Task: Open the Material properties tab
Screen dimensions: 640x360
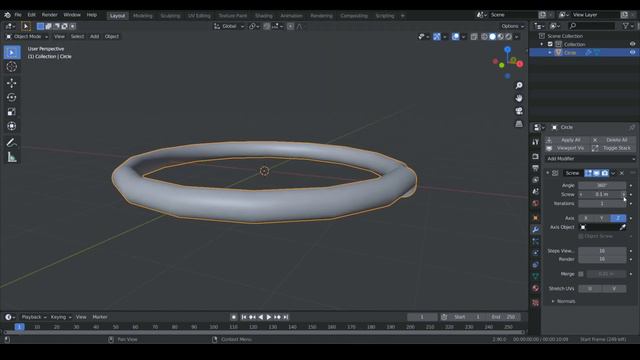Action: coord(536,288)
